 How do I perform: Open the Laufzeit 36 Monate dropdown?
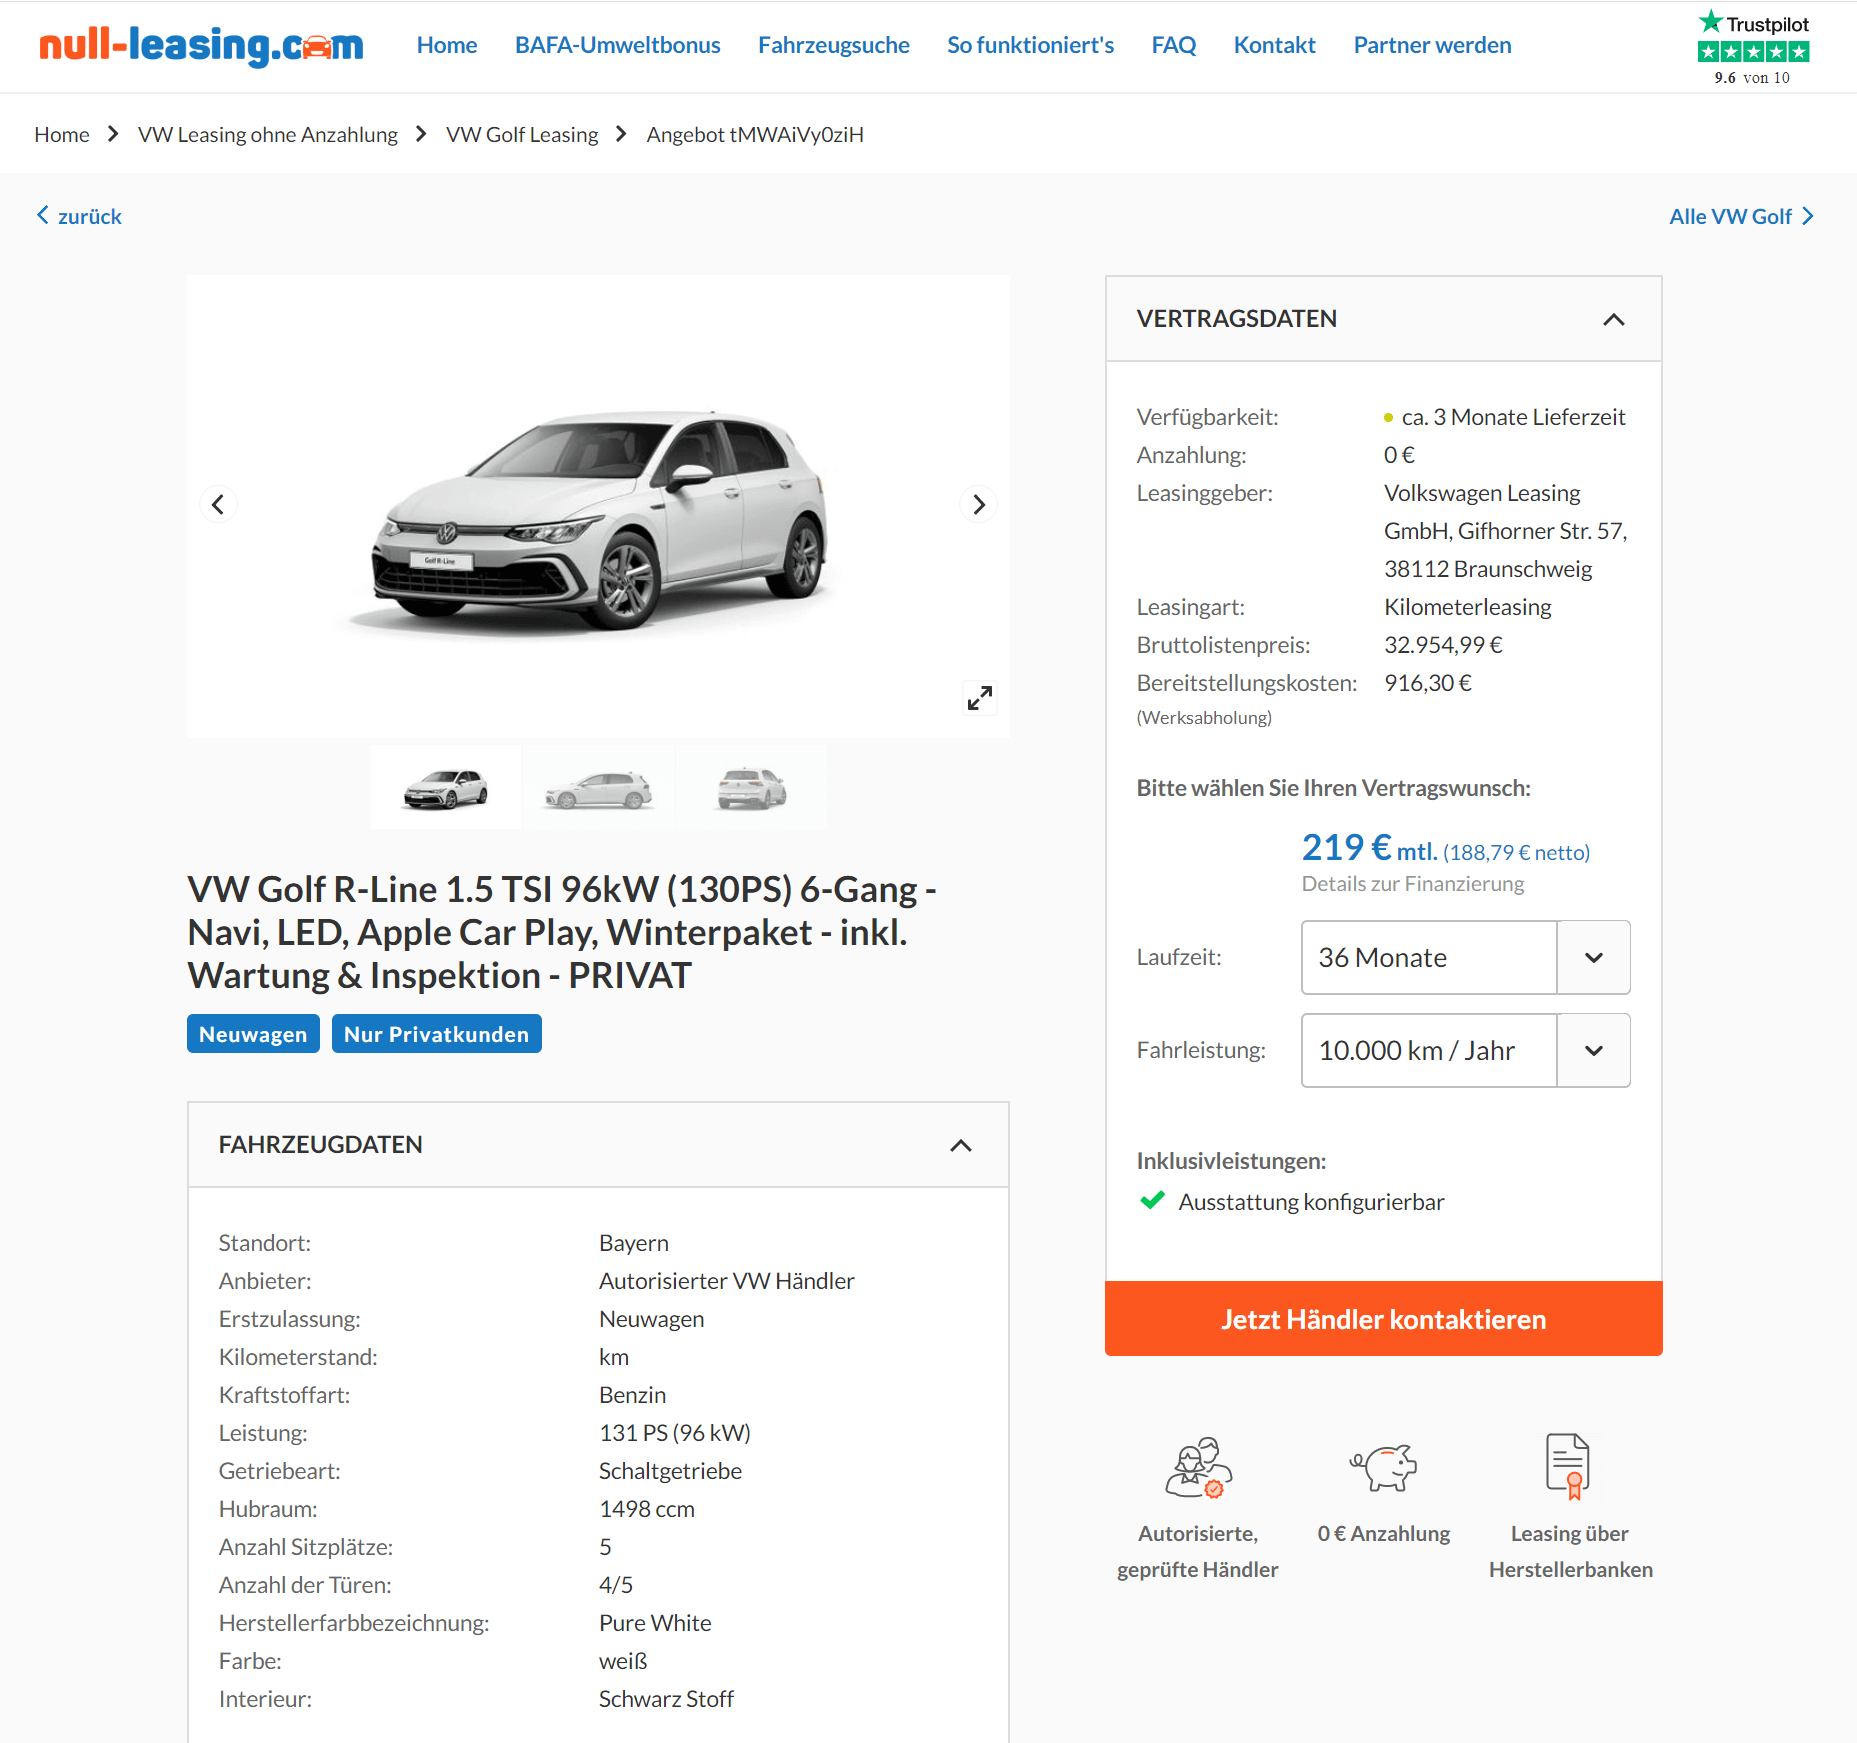coord(1465,957)
